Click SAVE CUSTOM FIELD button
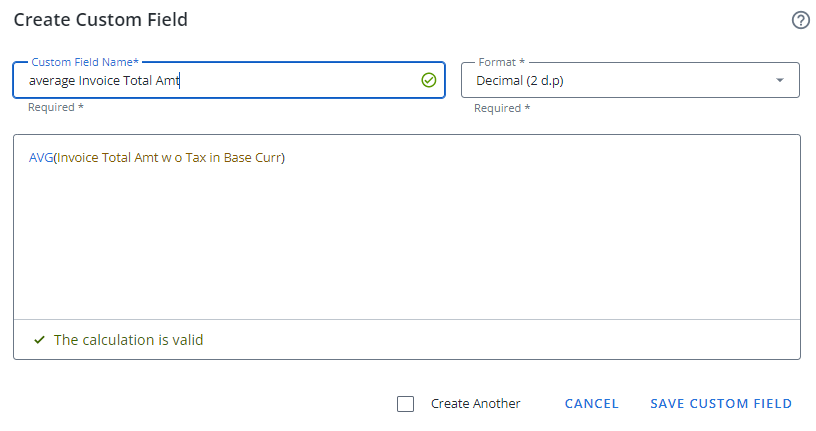The width and height of the screenshot is (816, 431). 720,404
